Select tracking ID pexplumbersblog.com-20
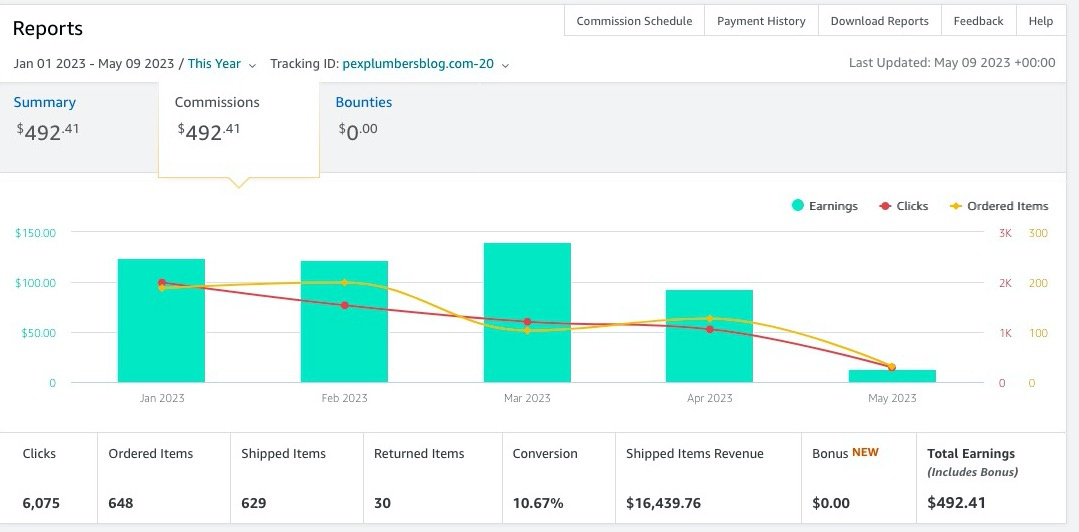 [x=418, y=64]
